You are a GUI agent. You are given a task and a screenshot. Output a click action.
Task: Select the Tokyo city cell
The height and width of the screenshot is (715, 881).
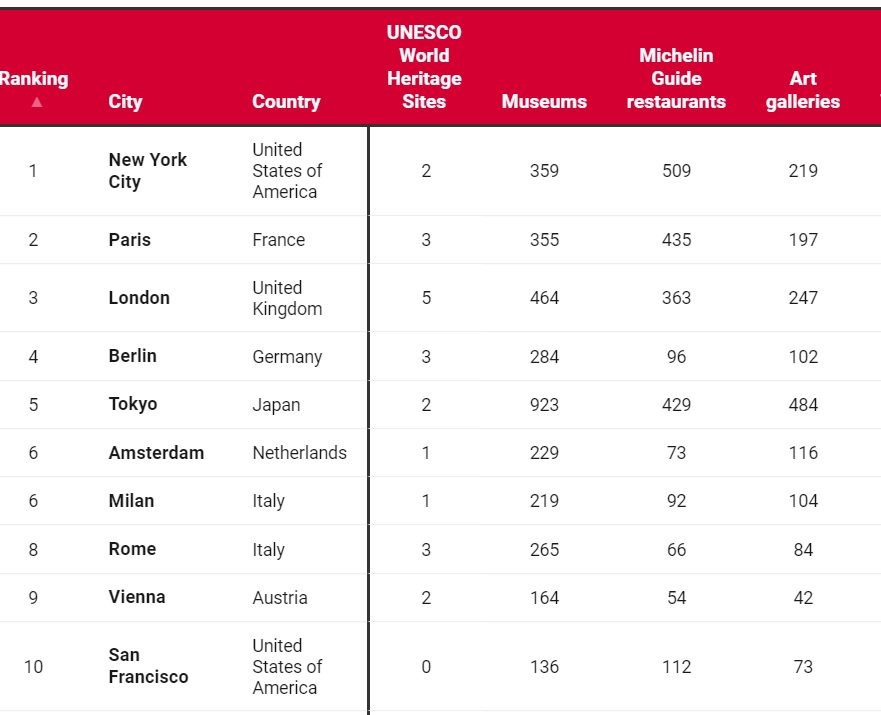point(133,404)
